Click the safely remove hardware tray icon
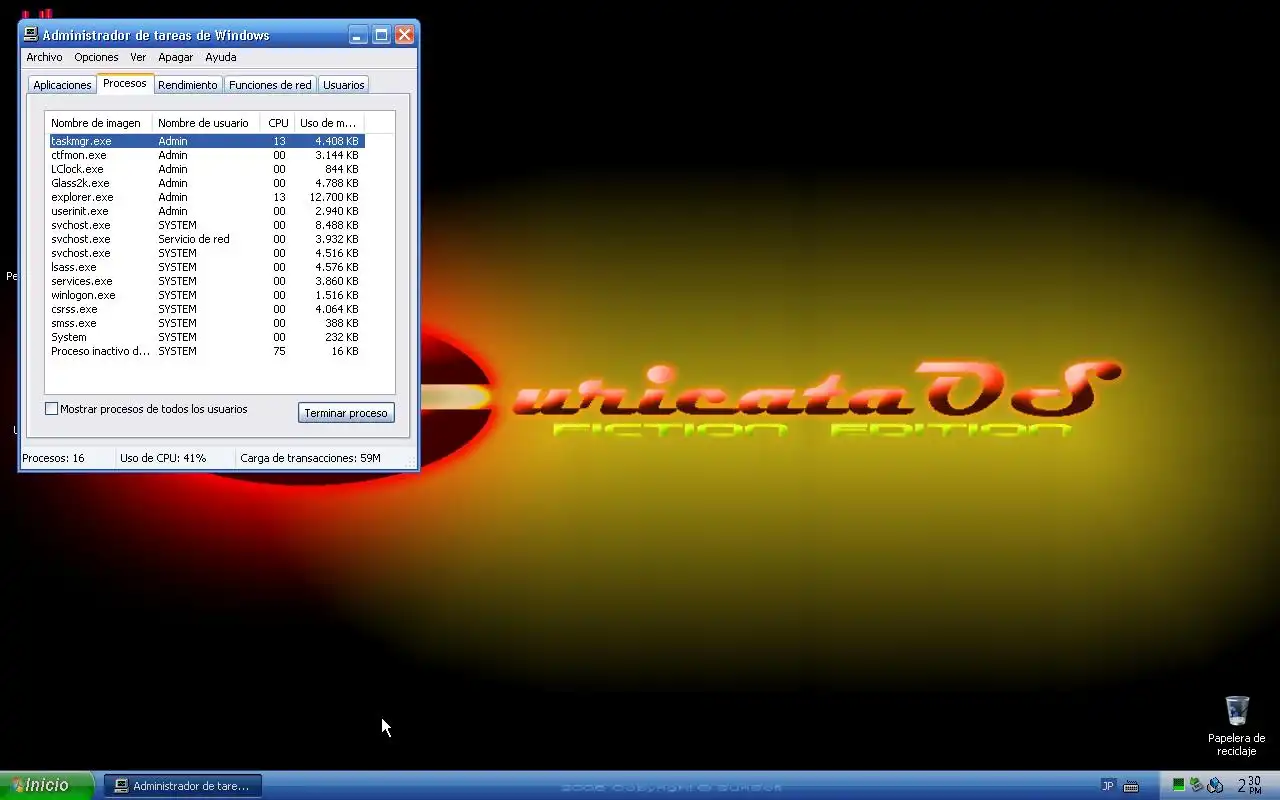The image size is (1280, 800). click(1196, 785)
